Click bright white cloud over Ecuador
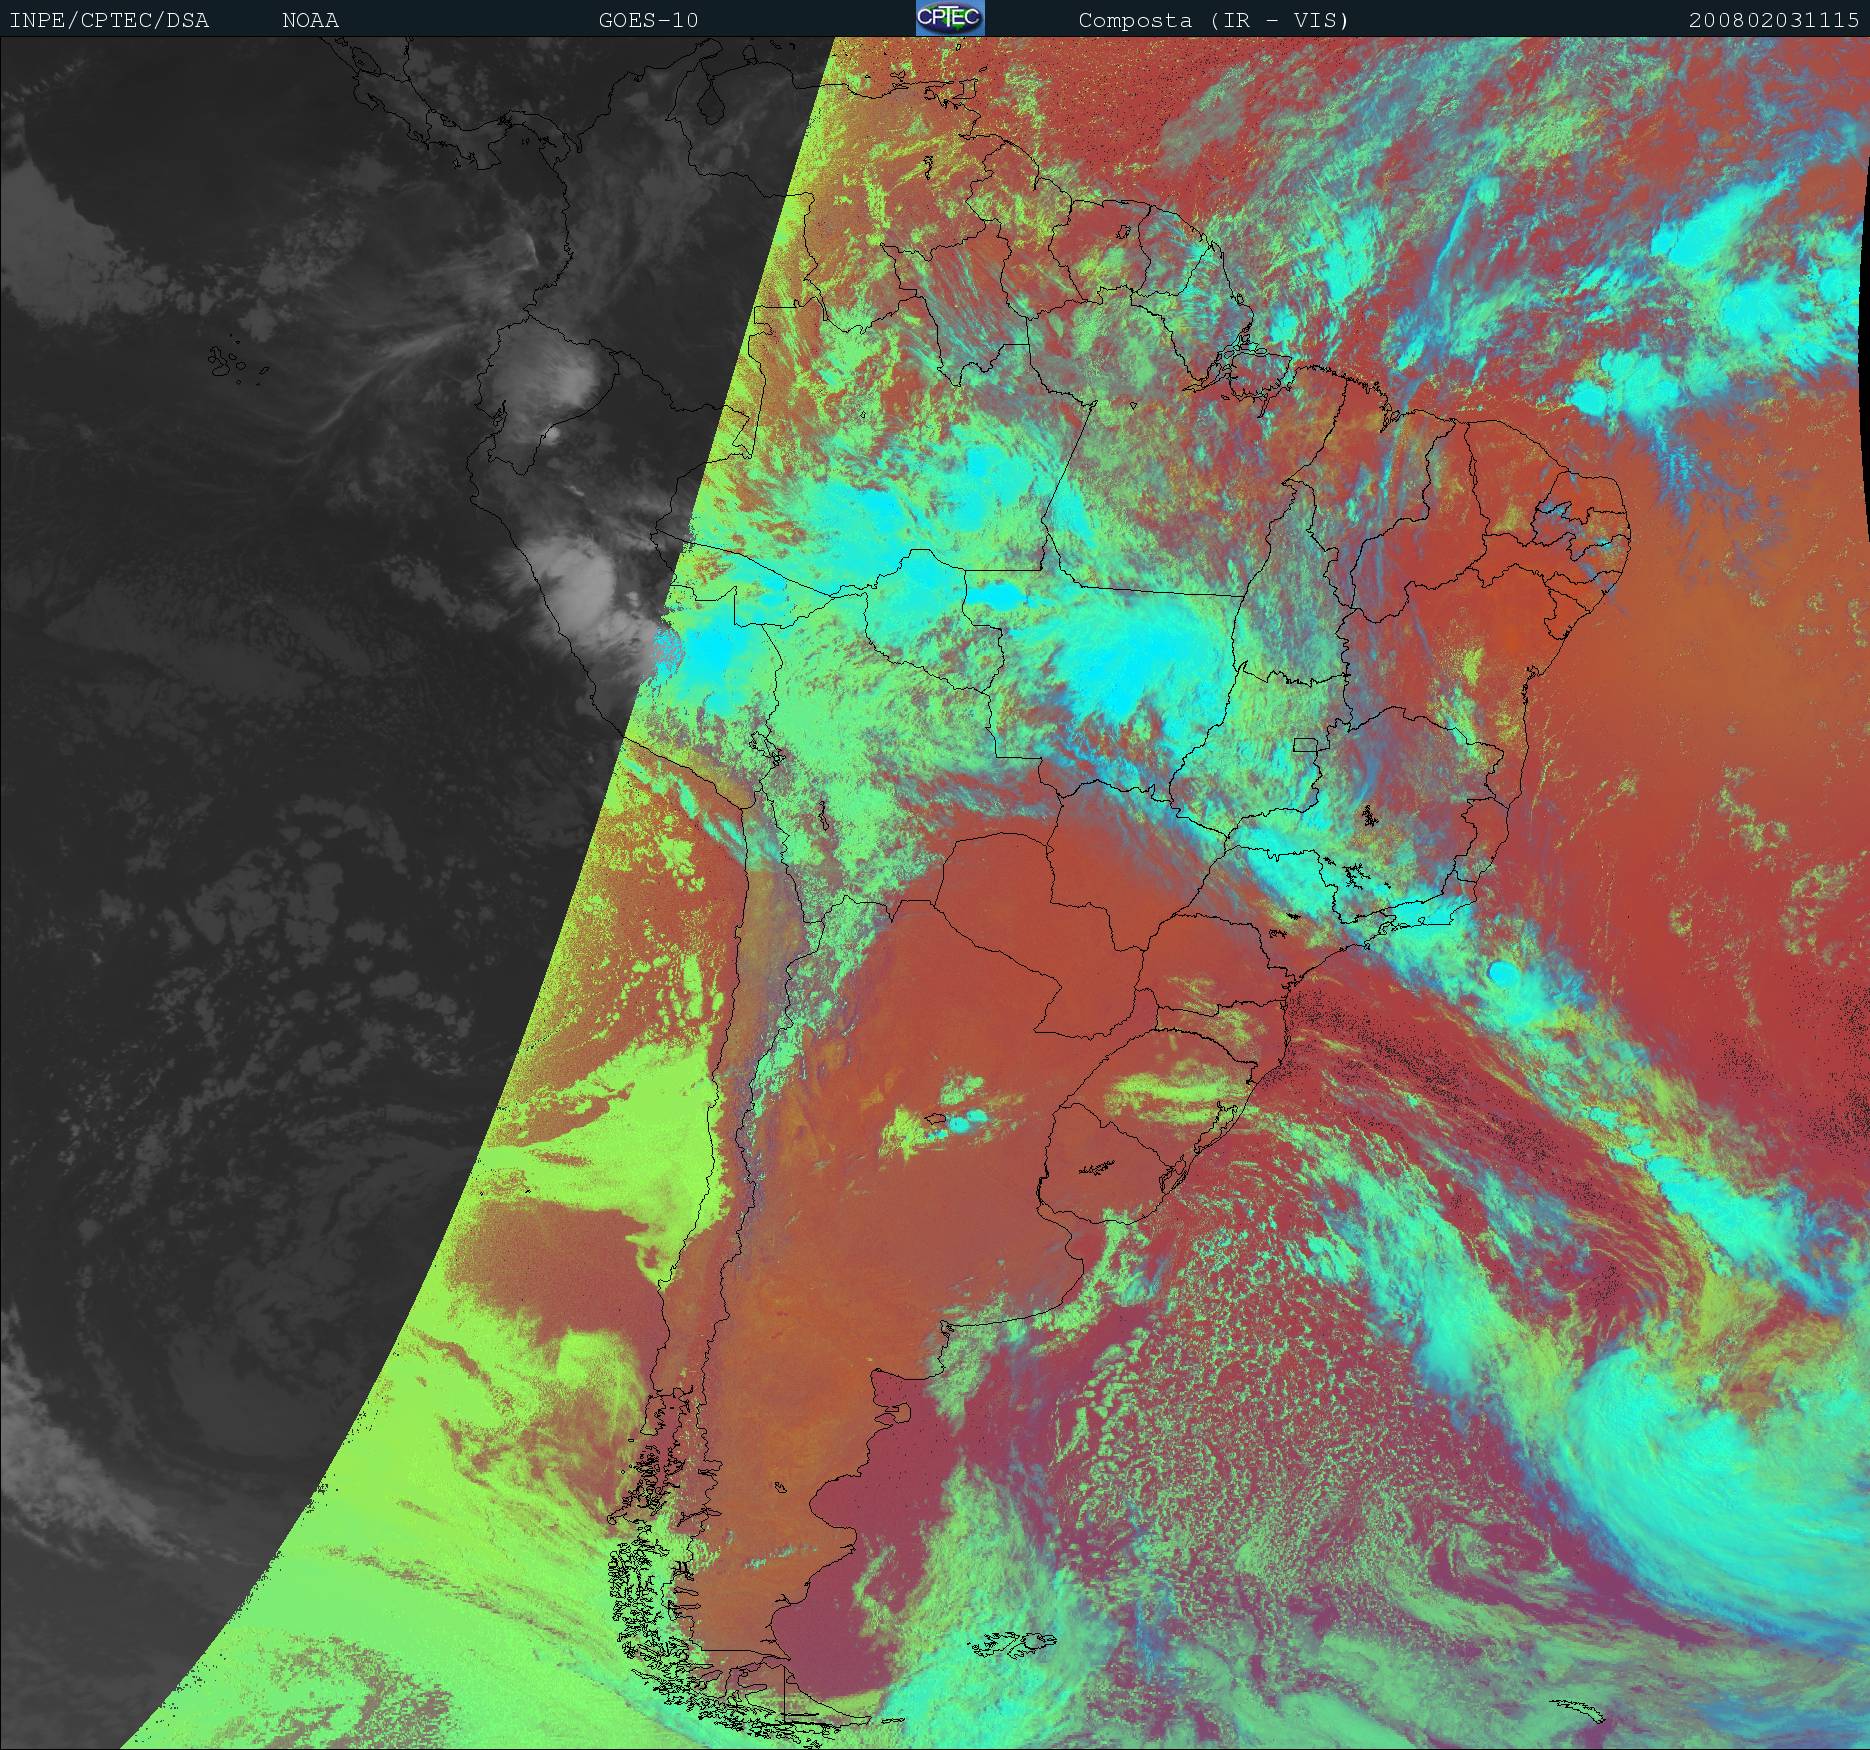This screenshot has width=1870, height=1750. [560, 380]
